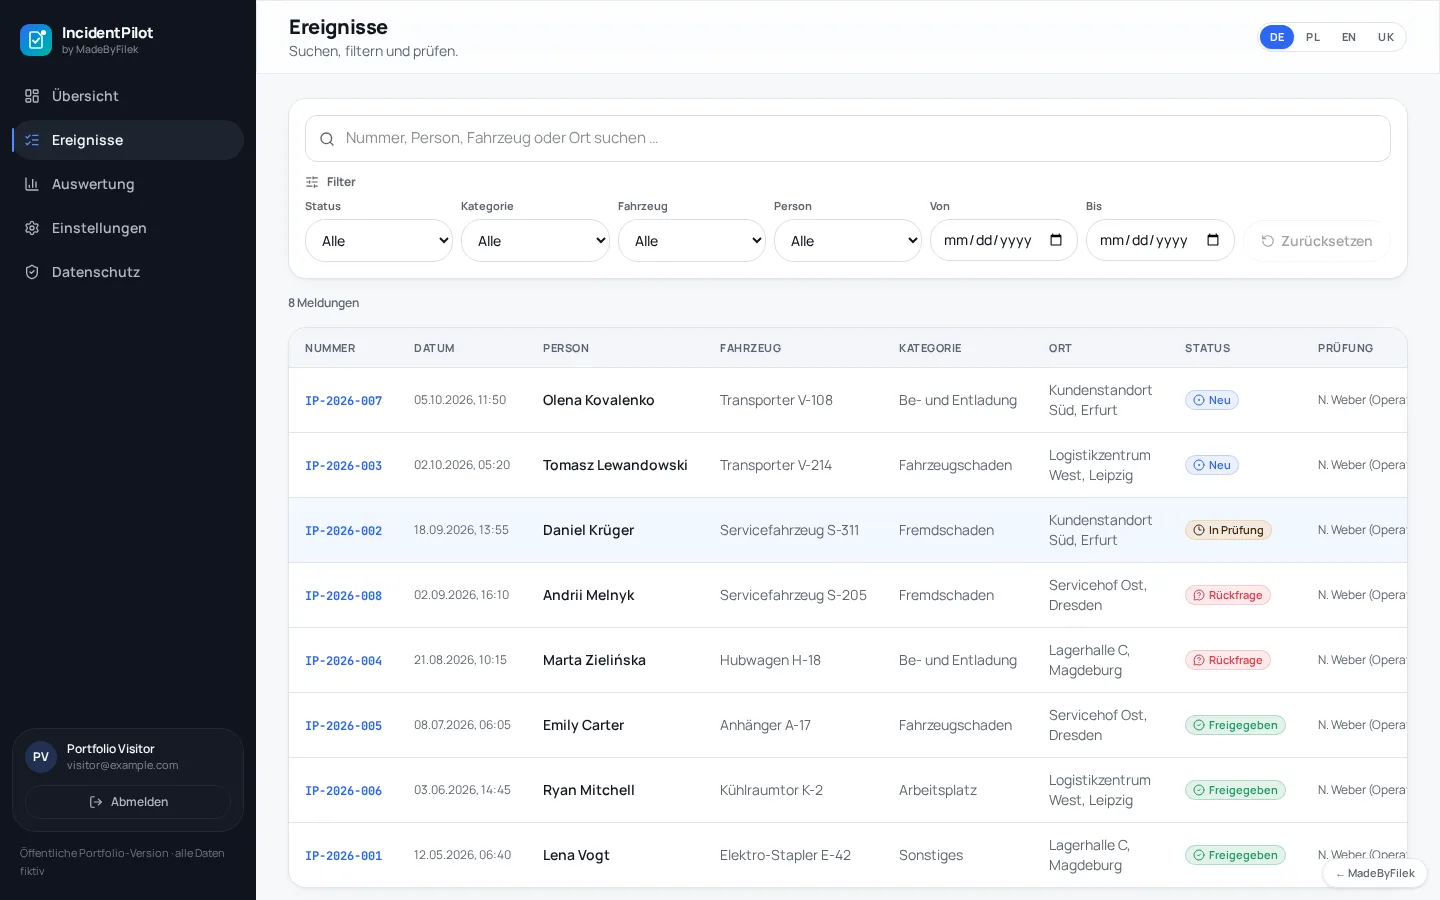Open the Bis date calendar picker icon
The height and width of the screenshot is (900, 1440).
pyautogui.click(x=1213, y=240)
